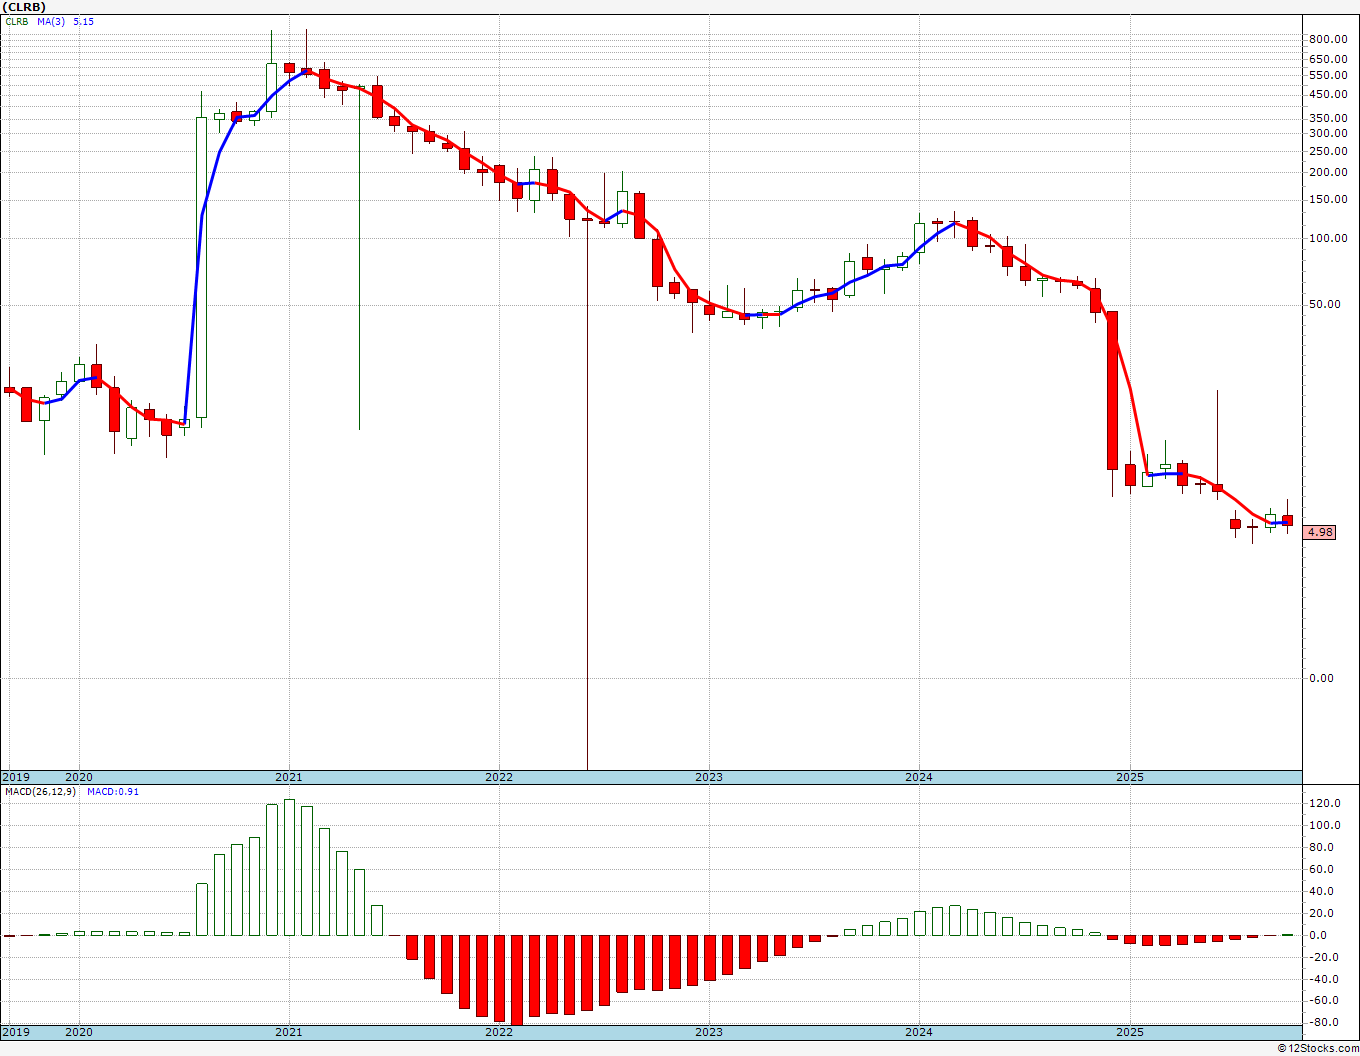1360x1056 pixels.
Task: Select 2021 on the MACD panel time axis
Action: [288, 1032]
